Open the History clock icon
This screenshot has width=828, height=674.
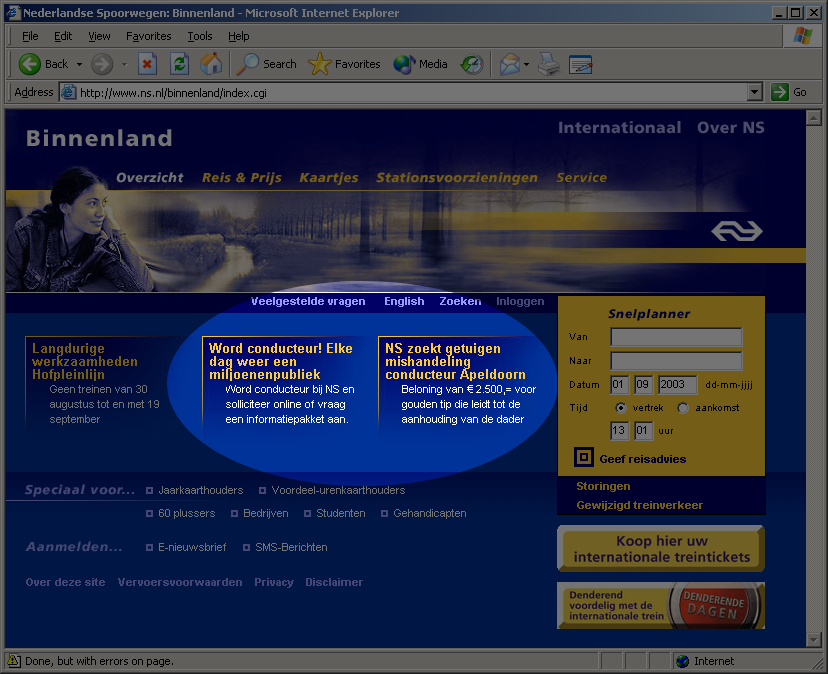coord(472,64)
